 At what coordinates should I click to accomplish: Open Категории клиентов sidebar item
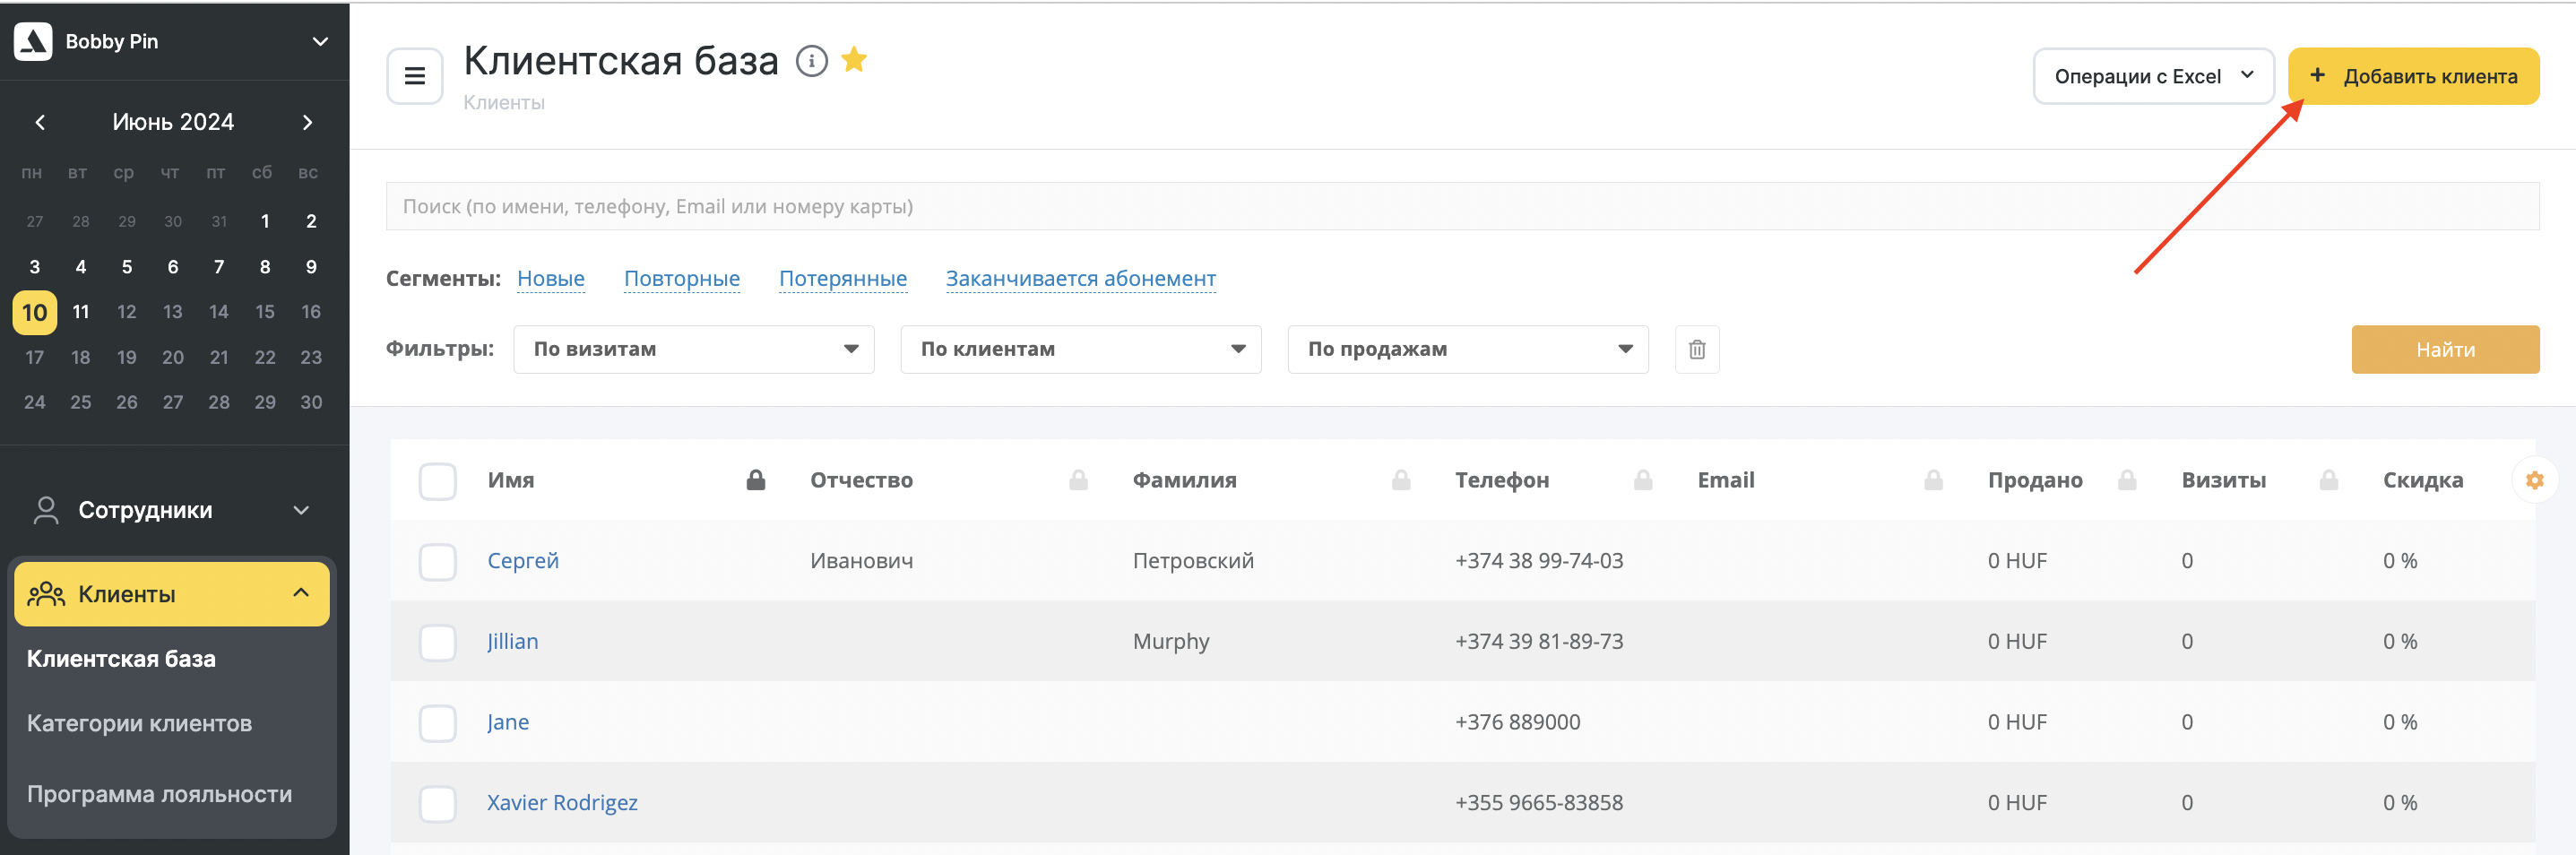[139, 723]
